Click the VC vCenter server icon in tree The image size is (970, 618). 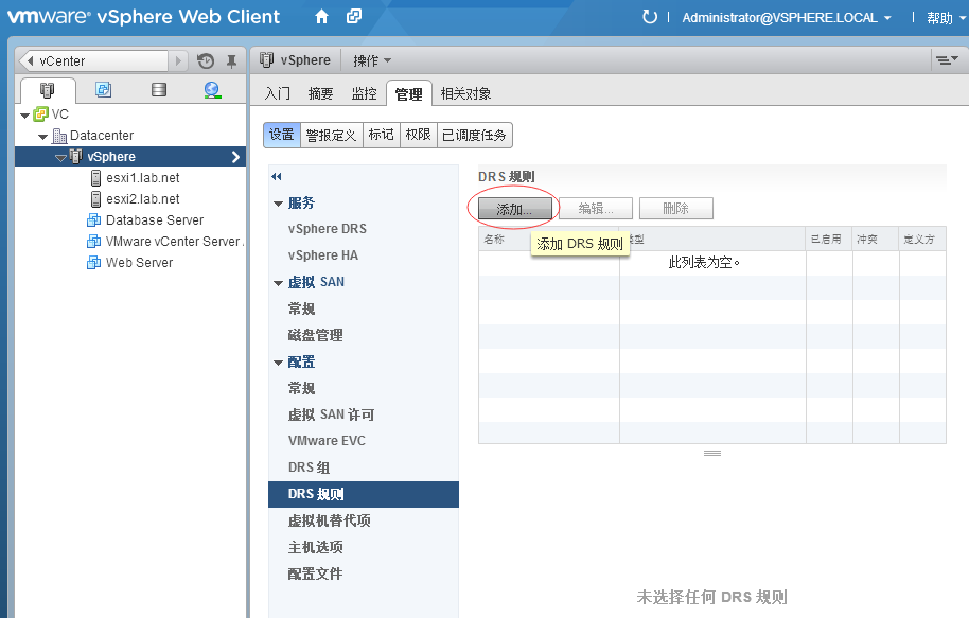click(41, 114)
